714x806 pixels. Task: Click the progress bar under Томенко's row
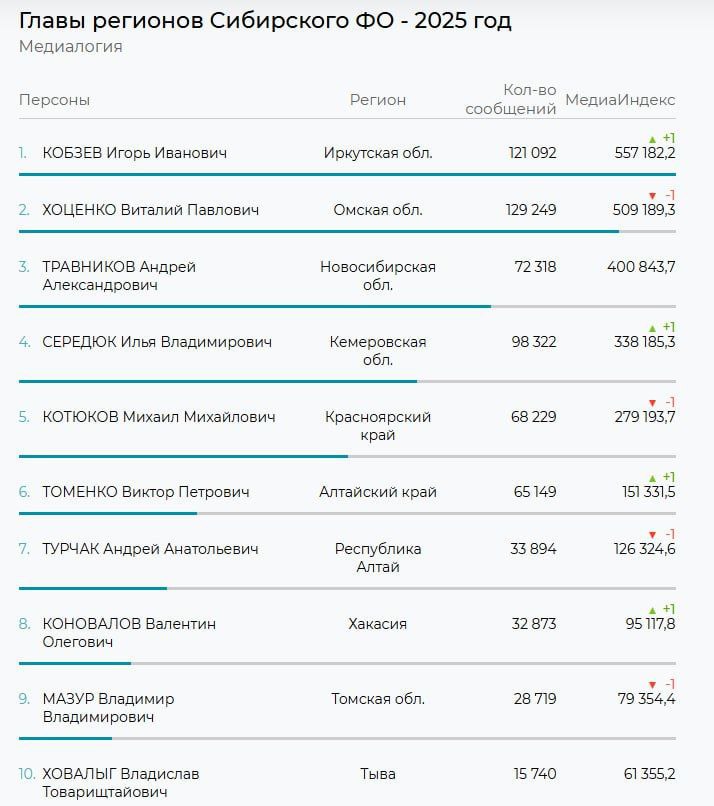(108, 514)
